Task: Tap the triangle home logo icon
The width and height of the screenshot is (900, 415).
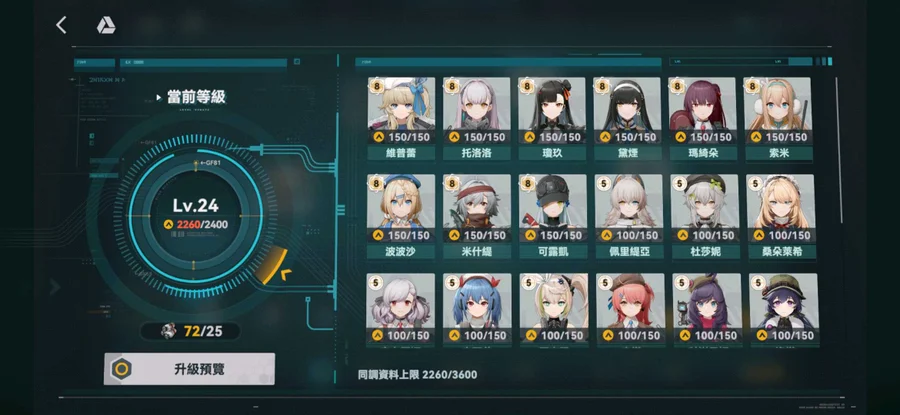Action: [x=106, y=25]
